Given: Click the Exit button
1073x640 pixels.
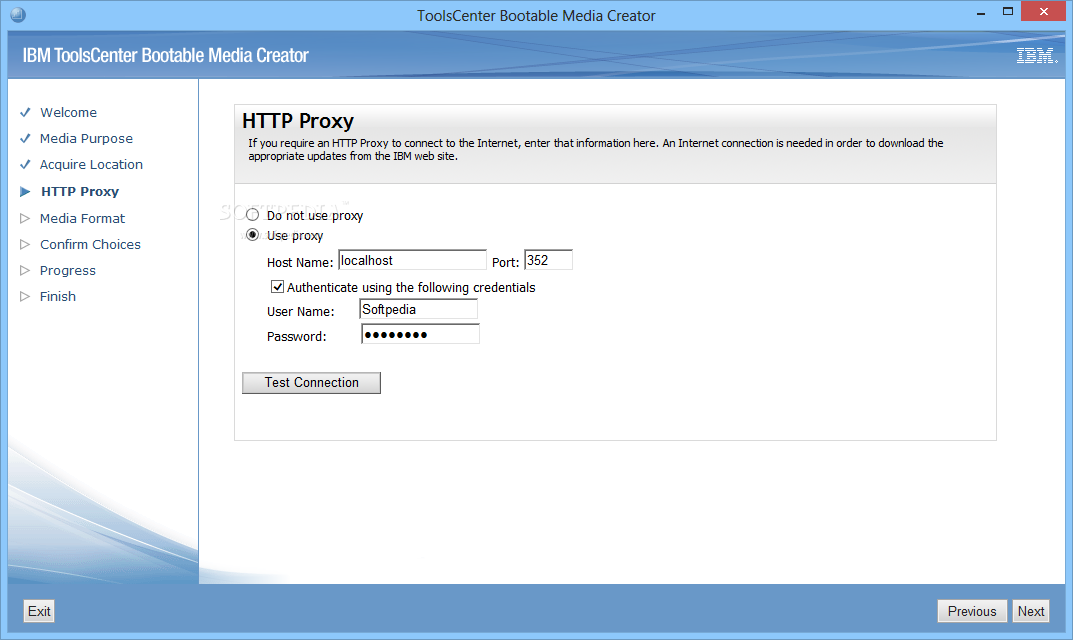Looking at the screenshot, I should pos(39,611).
